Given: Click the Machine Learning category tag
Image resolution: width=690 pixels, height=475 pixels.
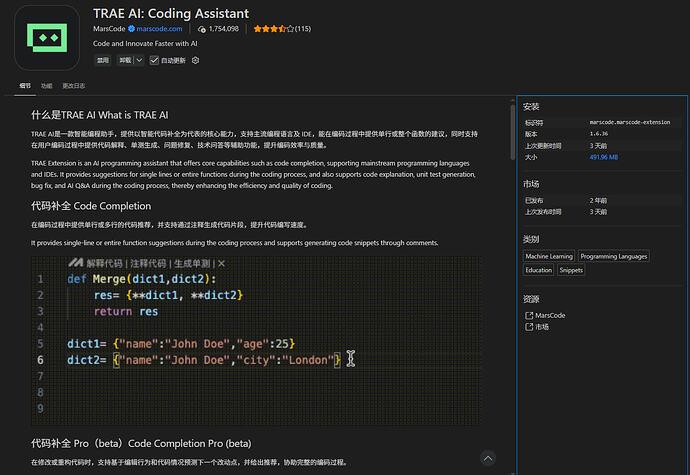Looking at the screenshot, I should [549, 256].
